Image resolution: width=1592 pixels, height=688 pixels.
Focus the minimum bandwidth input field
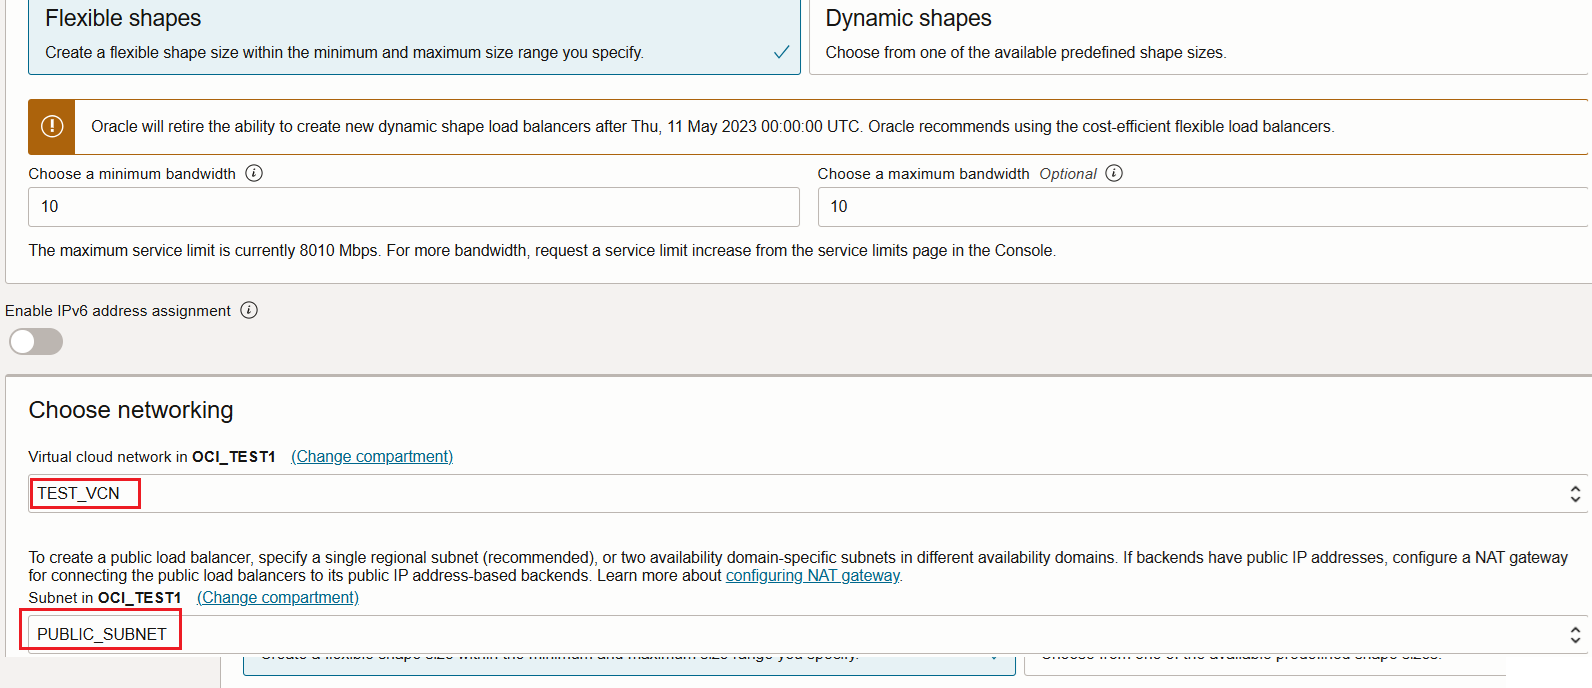pos(413,207)
